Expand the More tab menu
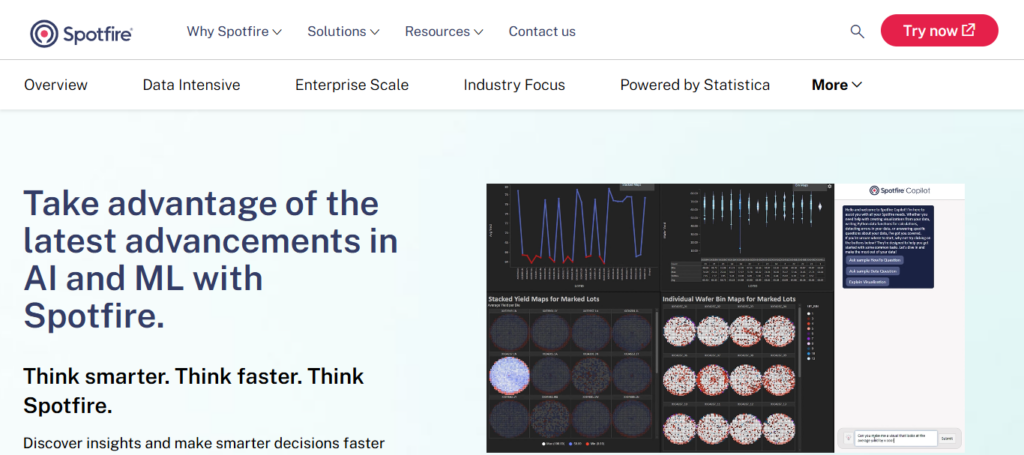Viewport: 1024px width, 455px height. [837, 85]
